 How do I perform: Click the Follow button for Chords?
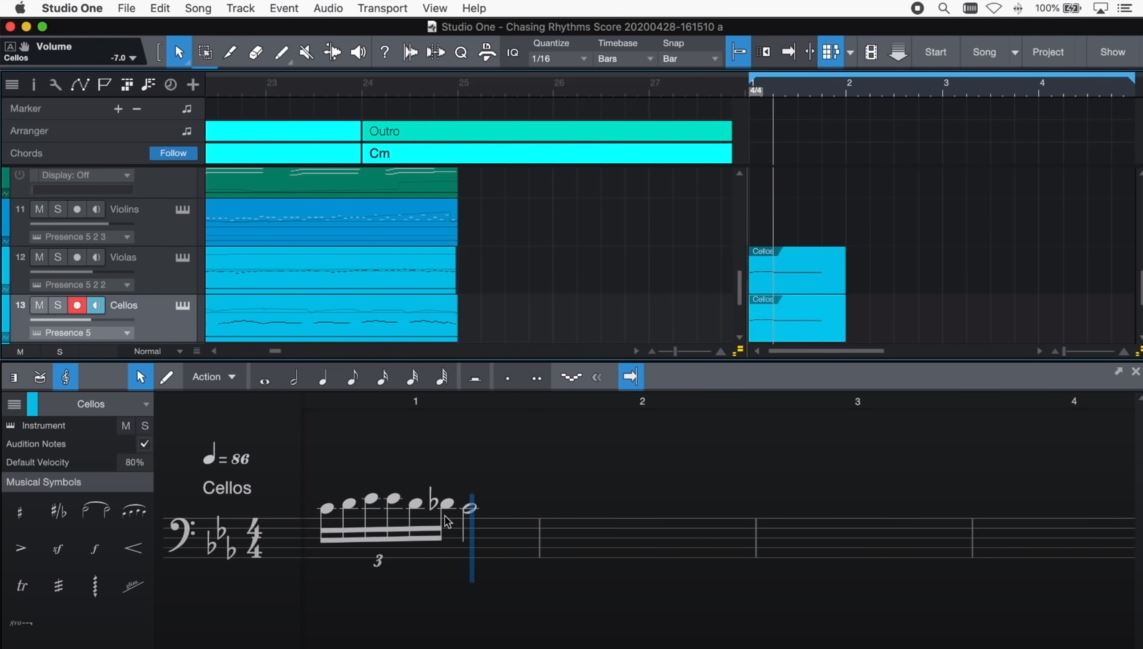tap(173, 153)
